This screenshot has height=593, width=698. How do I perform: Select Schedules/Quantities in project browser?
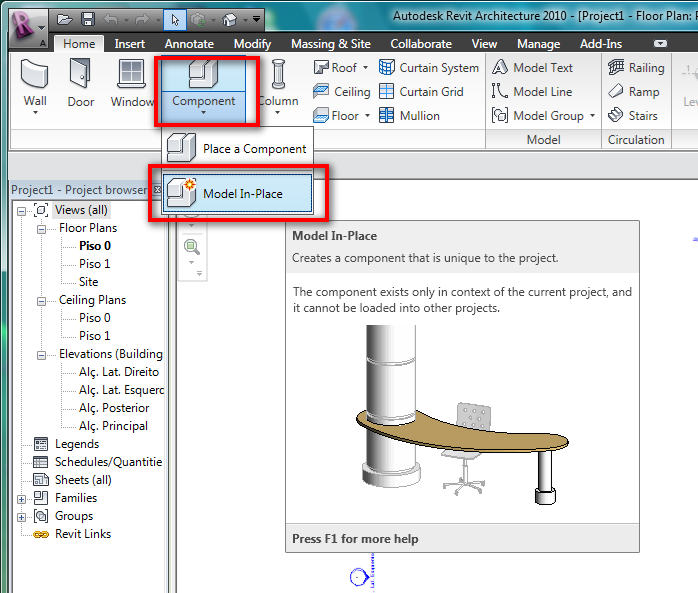pos(108,462)
